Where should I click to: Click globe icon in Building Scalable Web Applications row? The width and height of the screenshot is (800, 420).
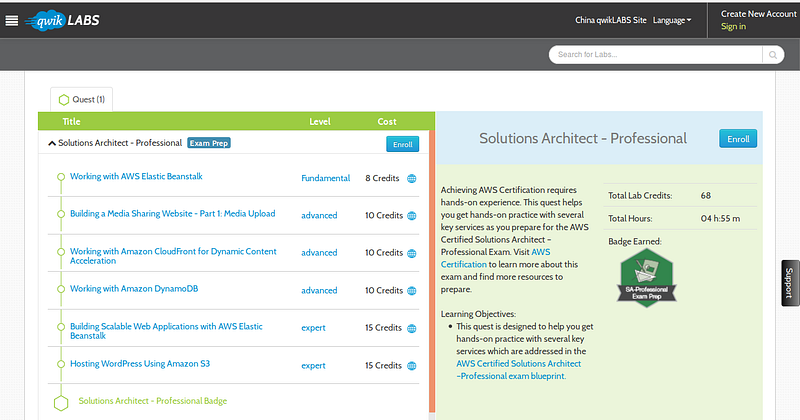[412, 328]
